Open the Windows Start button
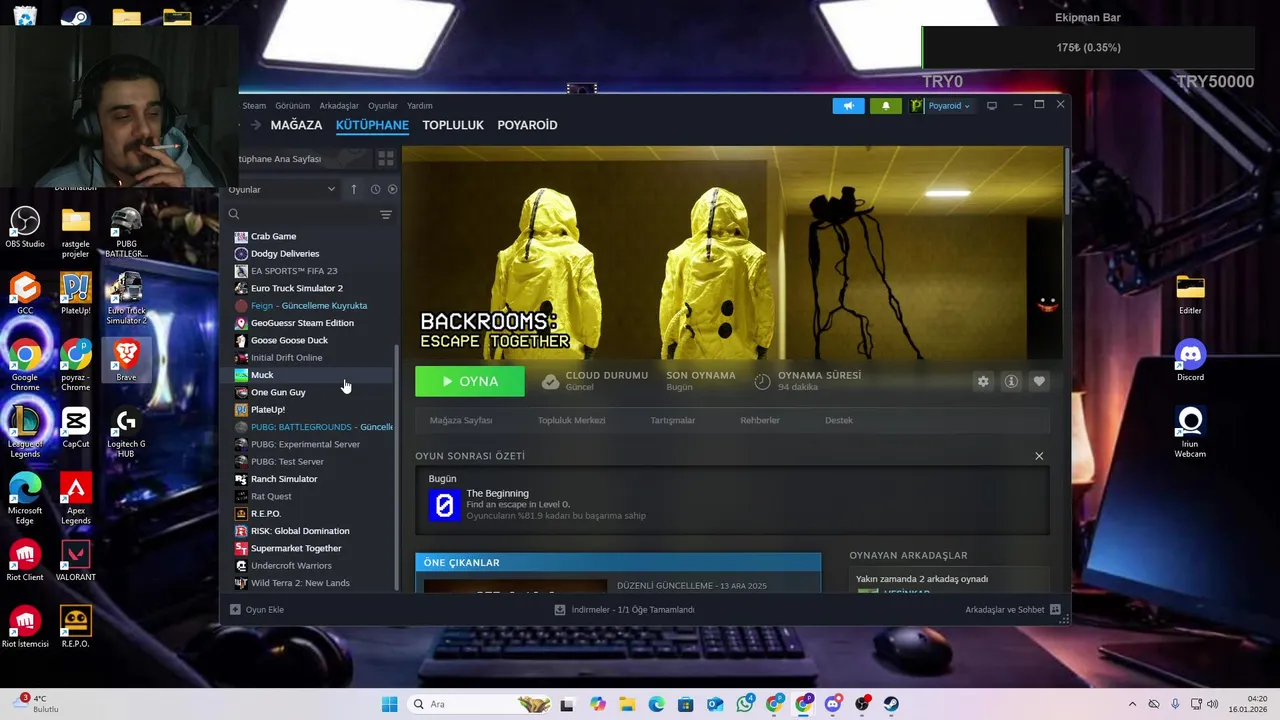The width and height of the screenshot is (1280, 720). (x=389, y=704)
